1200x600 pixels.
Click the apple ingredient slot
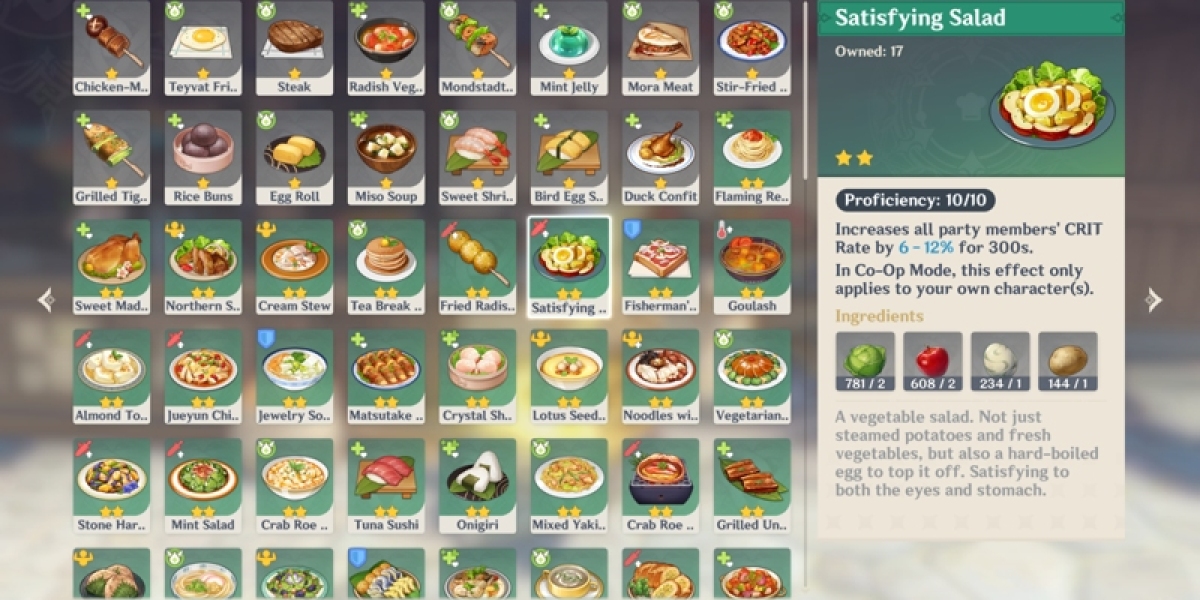(x=933, y=362)
